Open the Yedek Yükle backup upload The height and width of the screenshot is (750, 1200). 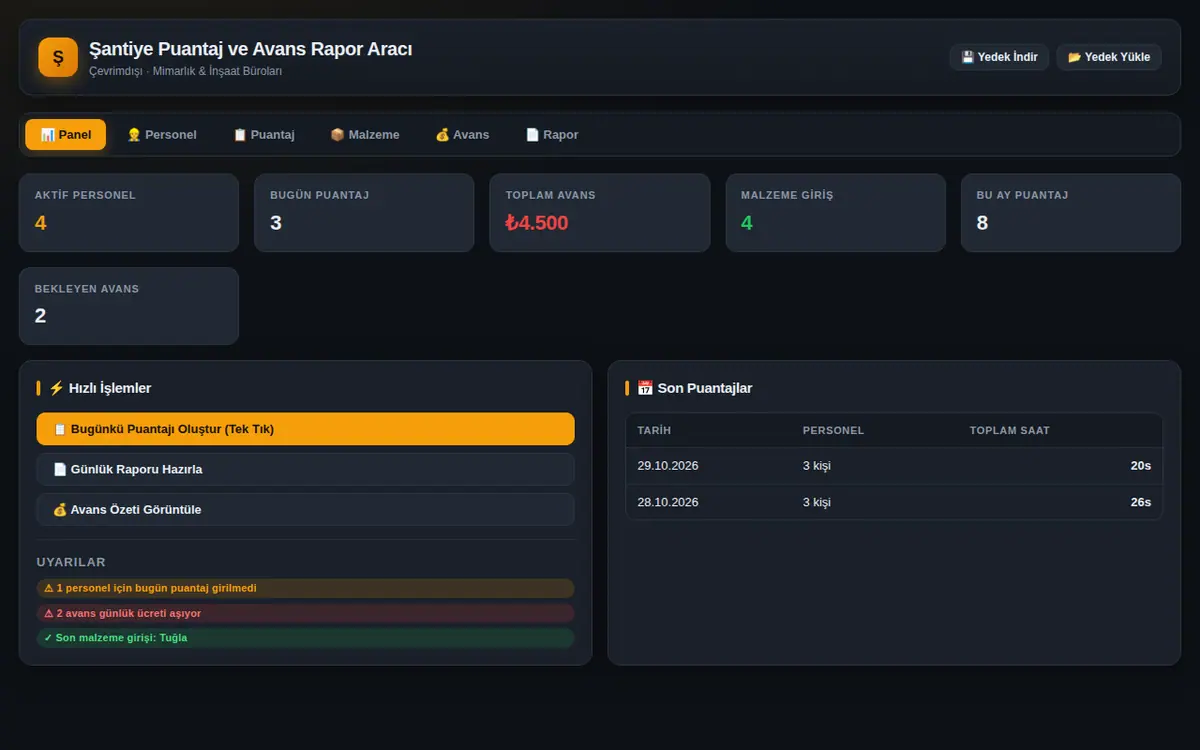click(x=1109, y=57)
